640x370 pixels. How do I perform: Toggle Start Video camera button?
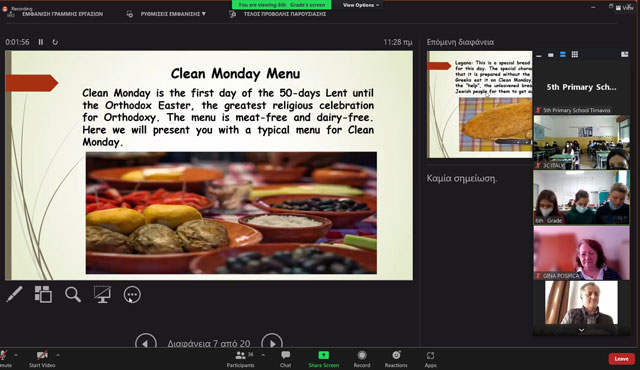pos(42,359)
